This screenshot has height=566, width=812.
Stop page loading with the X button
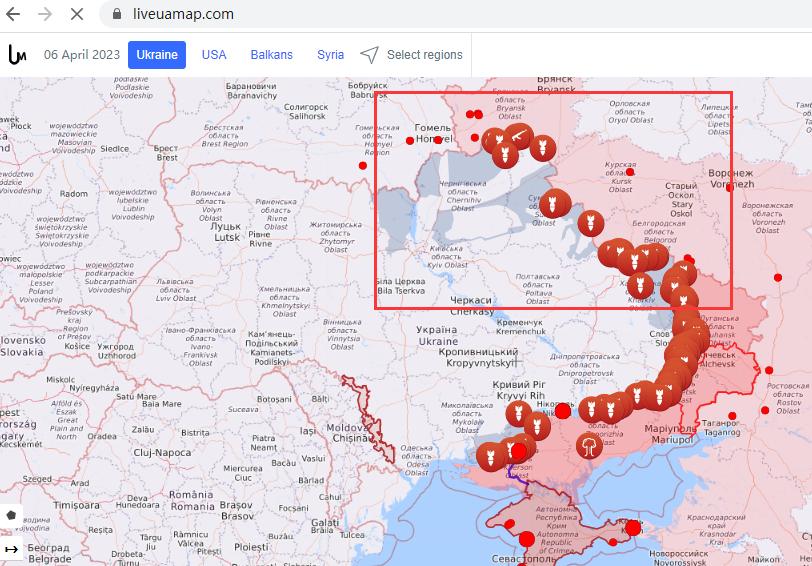click(77, 14)
